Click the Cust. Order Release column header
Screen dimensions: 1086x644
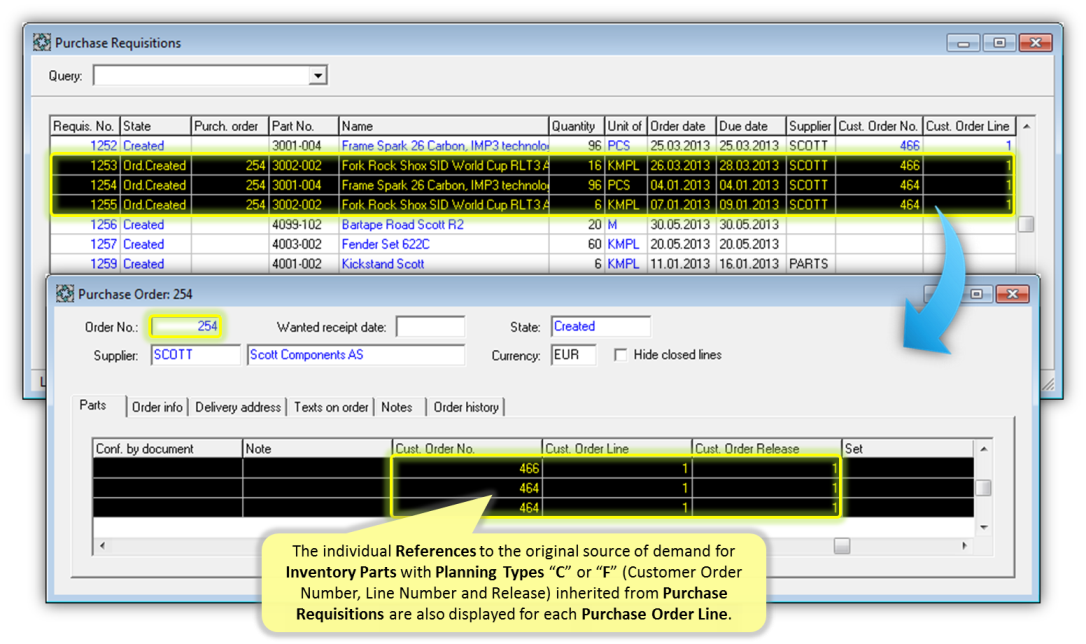[x=767, y=449]
